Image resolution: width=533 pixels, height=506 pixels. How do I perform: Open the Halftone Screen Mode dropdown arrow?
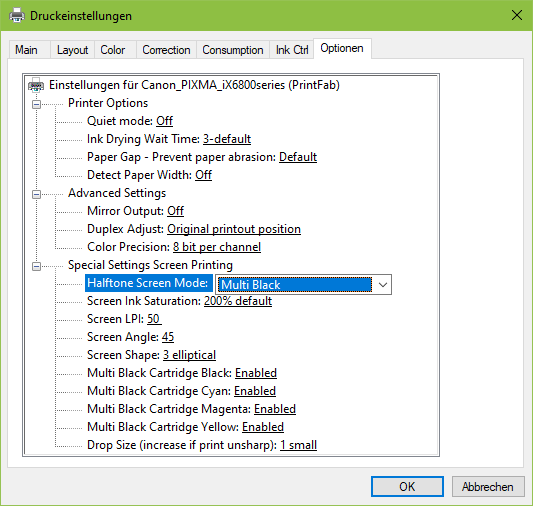(x=383, y=284)
